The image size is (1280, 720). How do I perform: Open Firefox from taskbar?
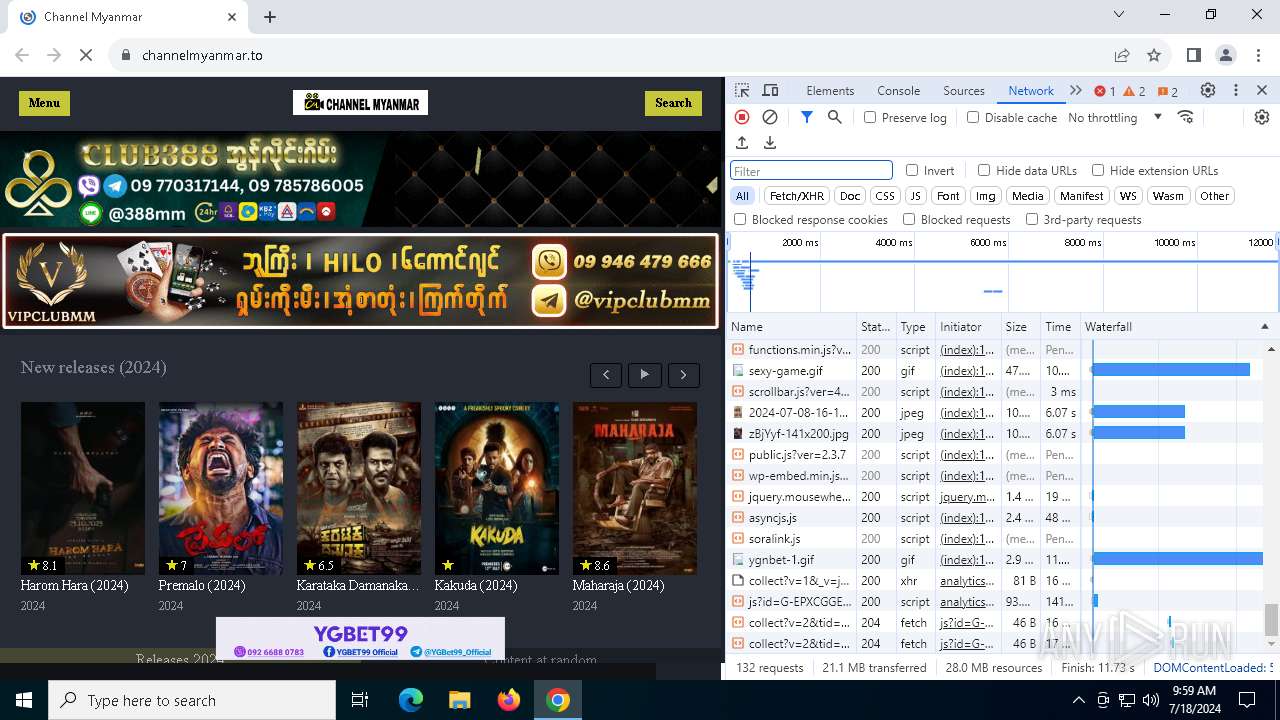[x=509, y=700]
